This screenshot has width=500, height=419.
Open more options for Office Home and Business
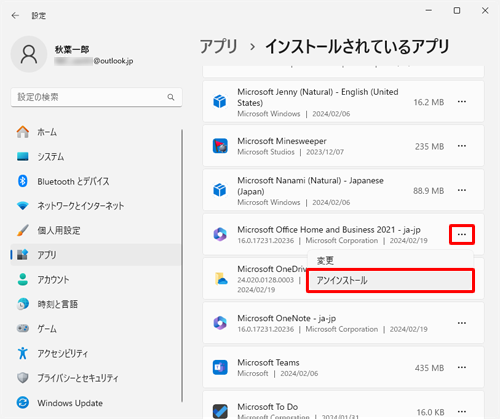[x=462, y=235]
